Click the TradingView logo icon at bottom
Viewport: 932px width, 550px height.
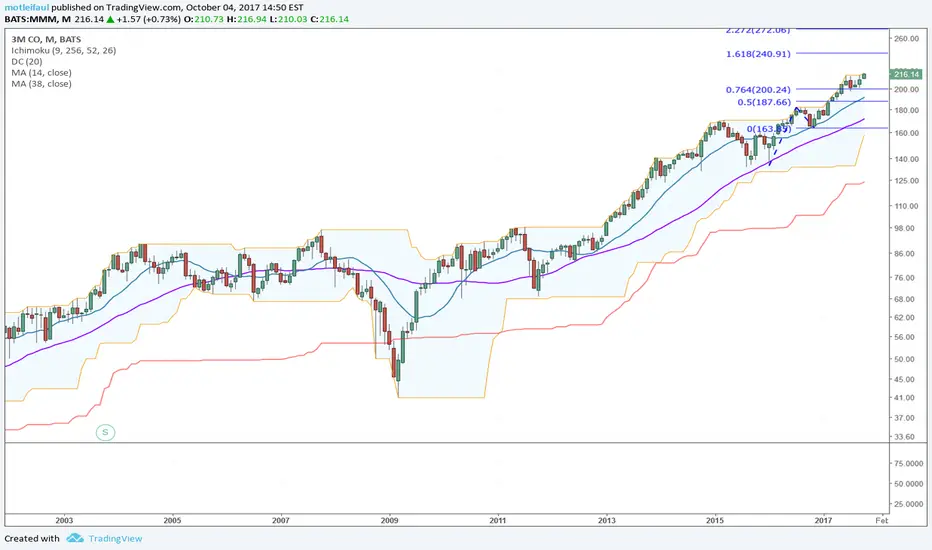tap(75, 538)
